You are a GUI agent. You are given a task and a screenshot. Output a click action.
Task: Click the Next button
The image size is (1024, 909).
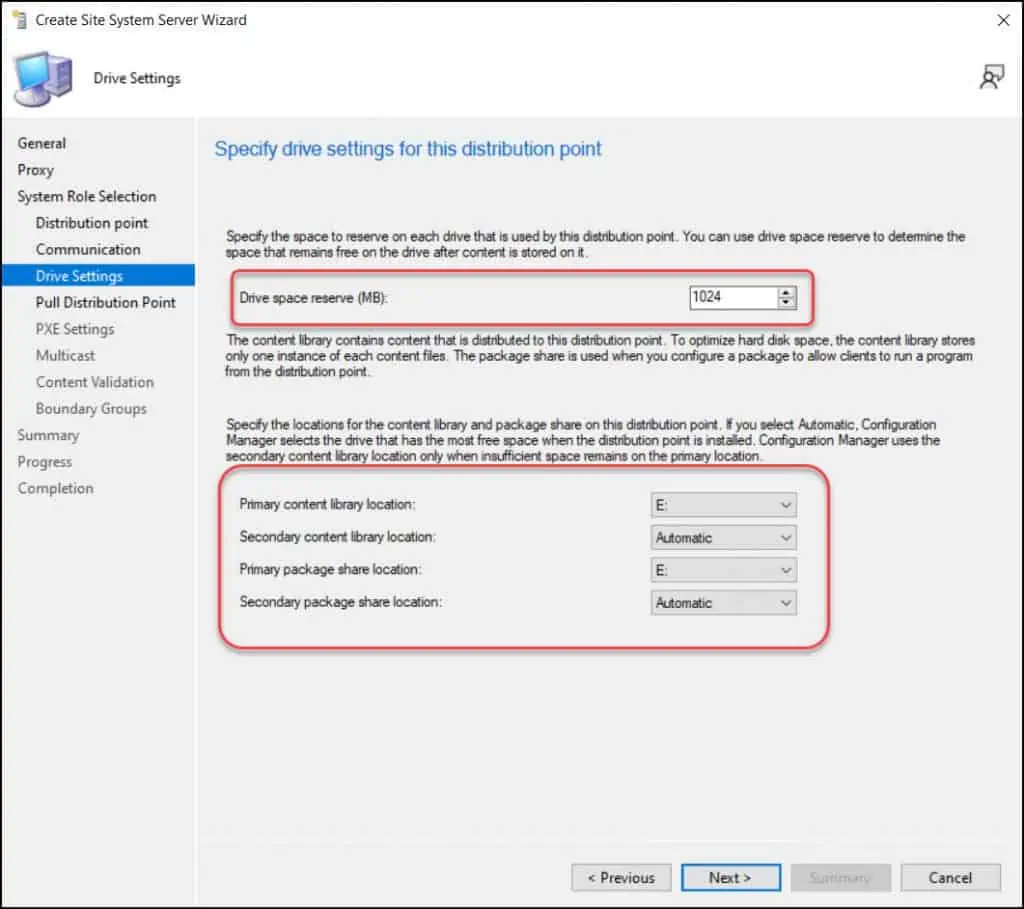pyautogui.click(x=730, y=877)
